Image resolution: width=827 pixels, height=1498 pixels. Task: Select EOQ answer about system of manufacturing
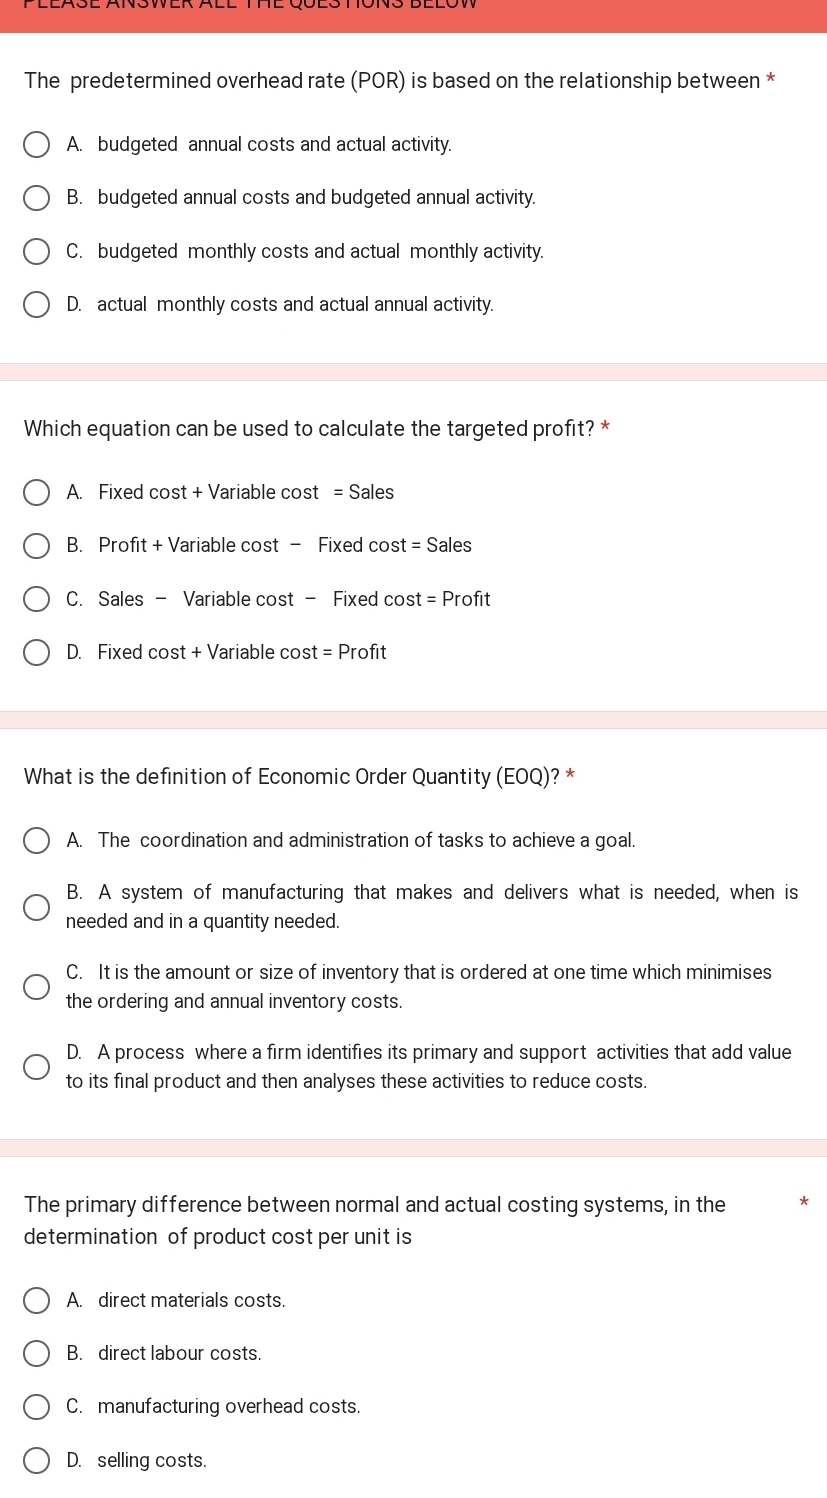(36, 908)
